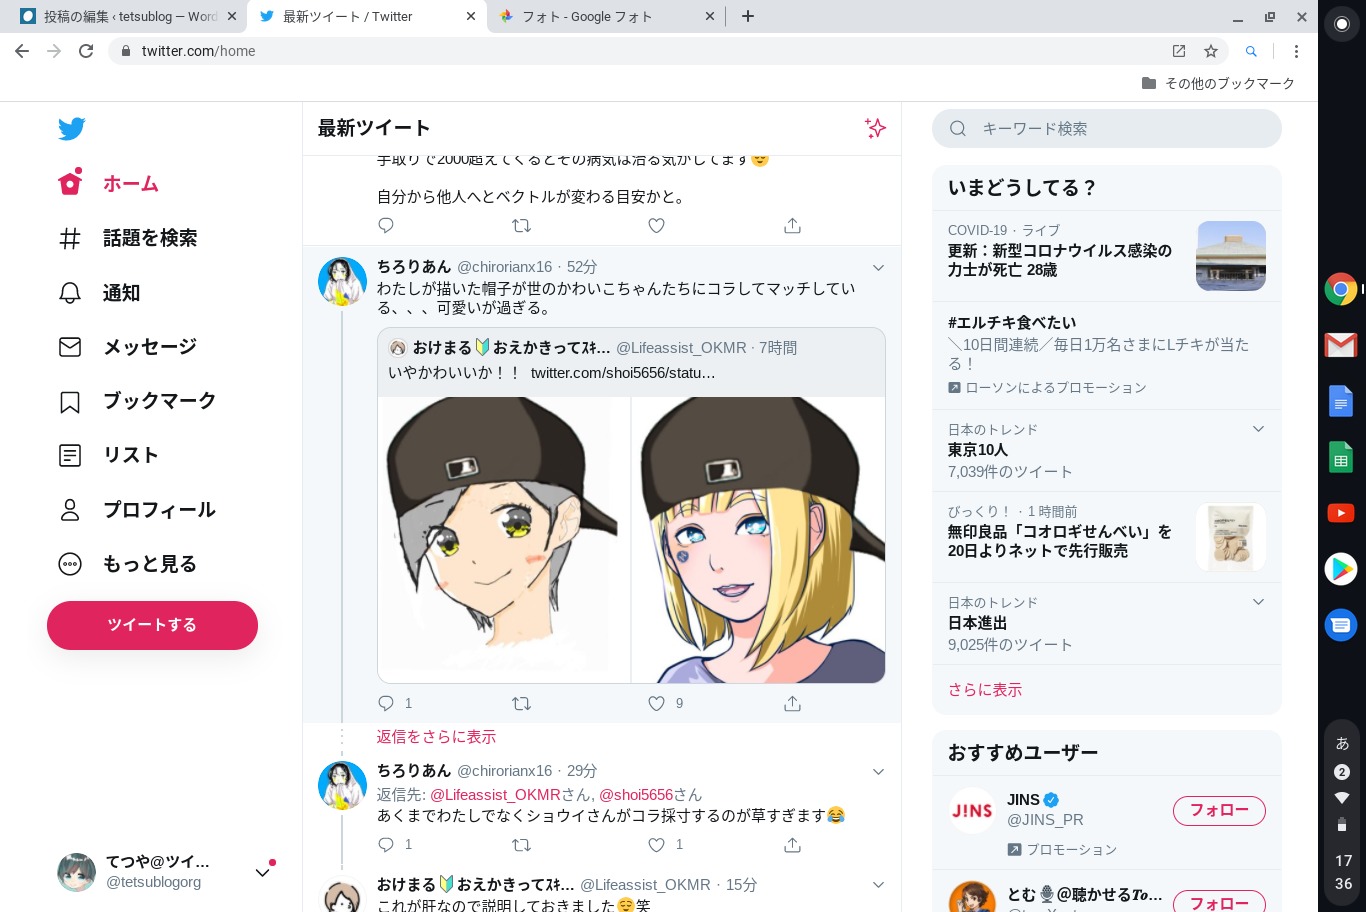
Task: Open tweet options for the 29分 tweet
Action: [x=878, y=771]
